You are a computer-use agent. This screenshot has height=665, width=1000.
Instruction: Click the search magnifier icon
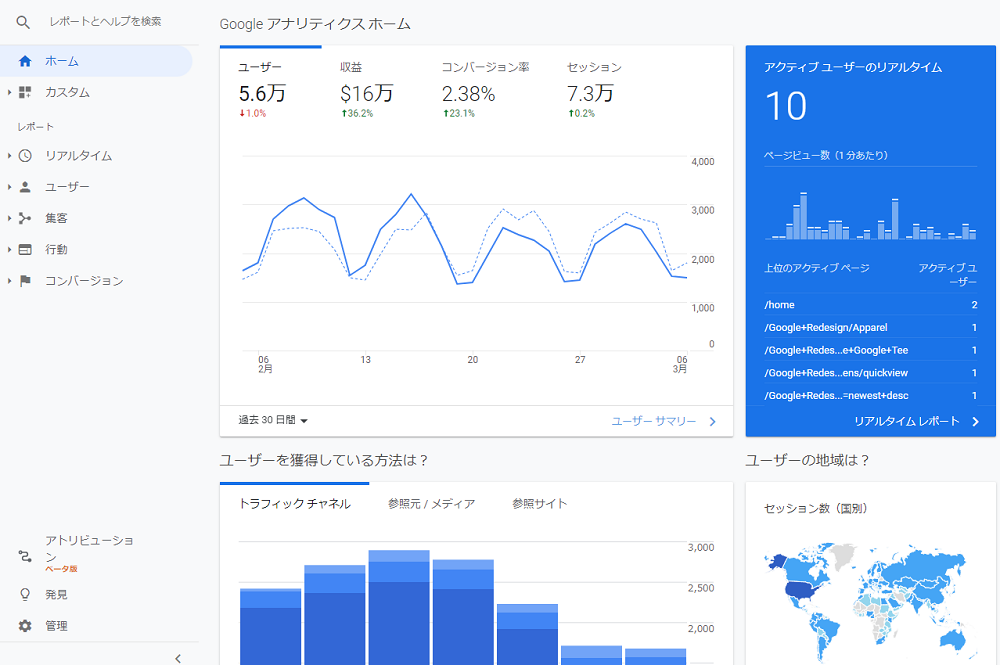pos(23,22)
